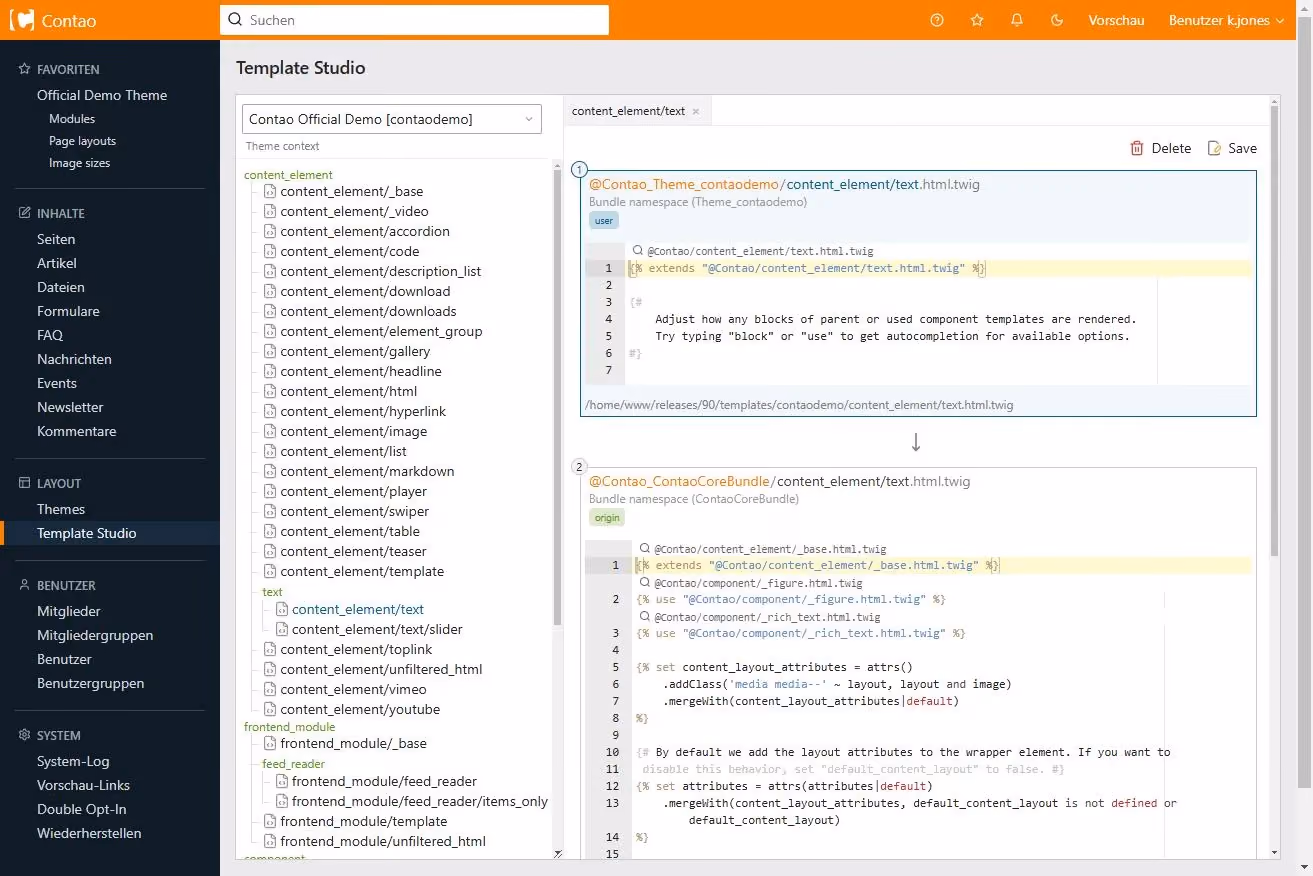Open Page layouts favorite

(82, 141)
